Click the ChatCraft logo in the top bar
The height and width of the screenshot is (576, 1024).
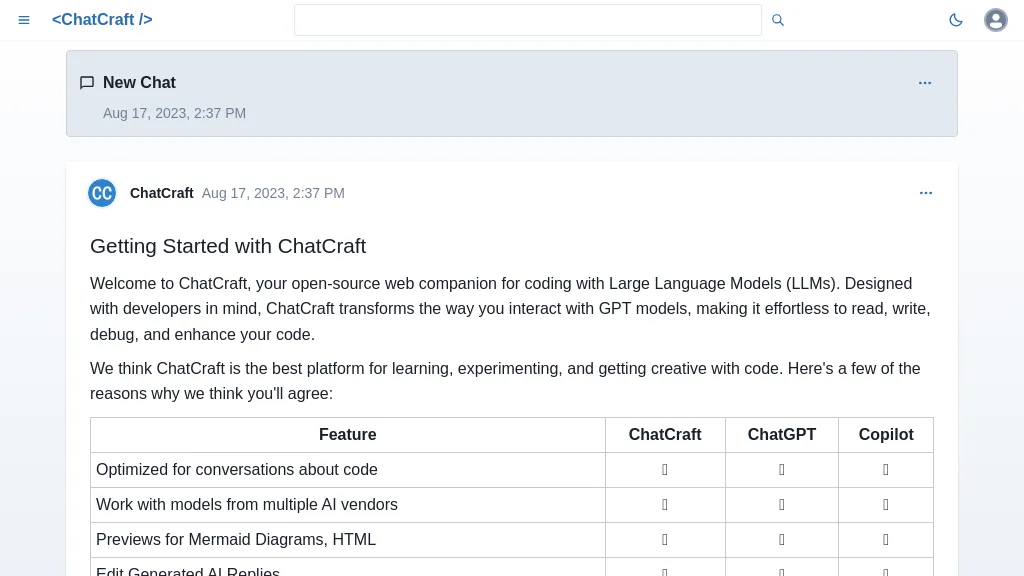tap(102, 19)
